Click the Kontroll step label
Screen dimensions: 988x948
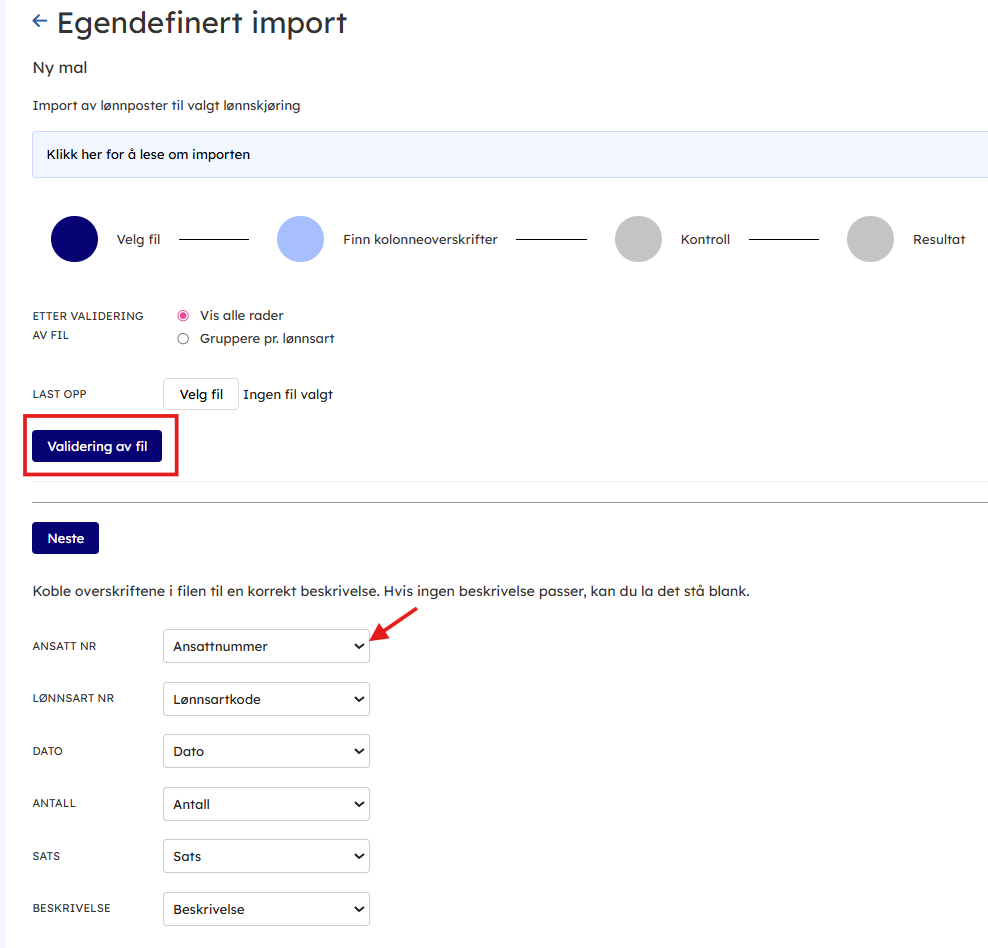[x=705, y=240]
